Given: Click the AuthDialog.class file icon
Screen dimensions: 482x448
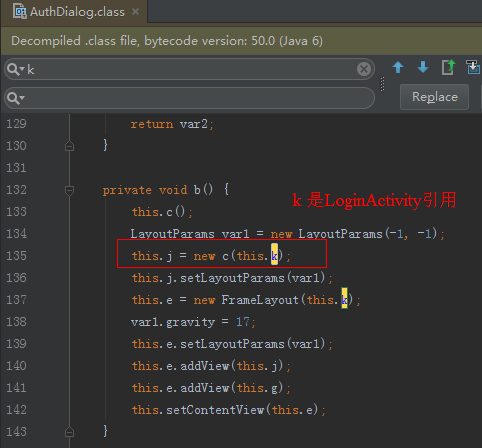Looking at the screenshot, I should click(20, 11).
